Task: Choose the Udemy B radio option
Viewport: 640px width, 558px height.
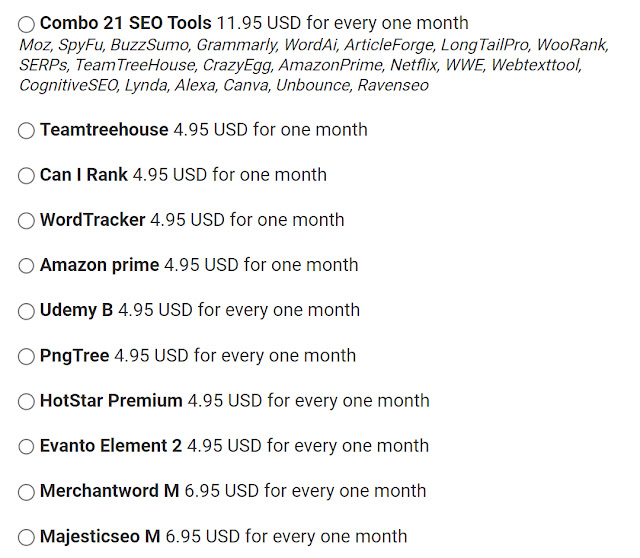Action: pyautogui.click(x=27, y=311)
